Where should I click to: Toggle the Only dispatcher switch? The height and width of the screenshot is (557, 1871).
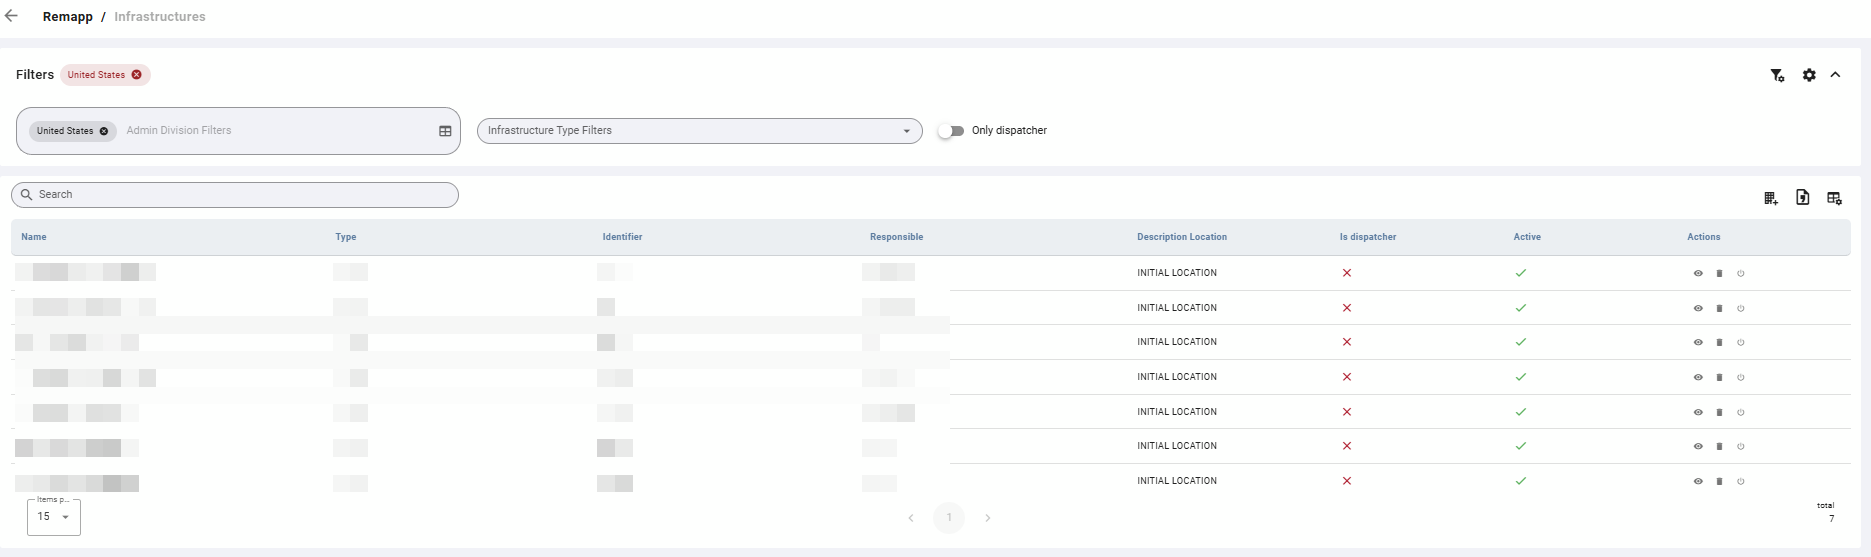point(951,131)
